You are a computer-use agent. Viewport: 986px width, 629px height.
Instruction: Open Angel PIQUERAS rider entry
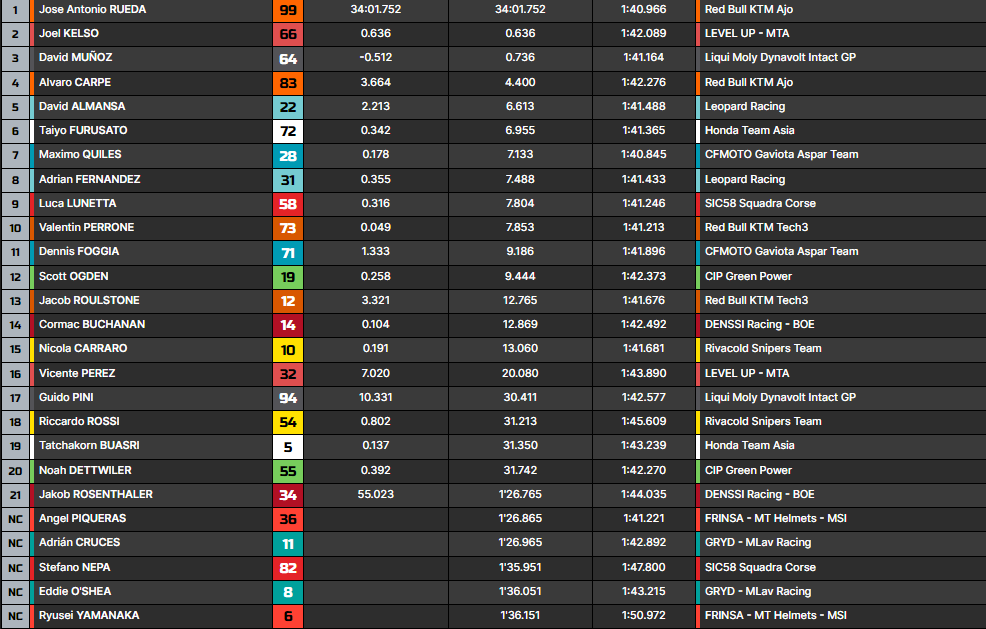pos(82,519)
